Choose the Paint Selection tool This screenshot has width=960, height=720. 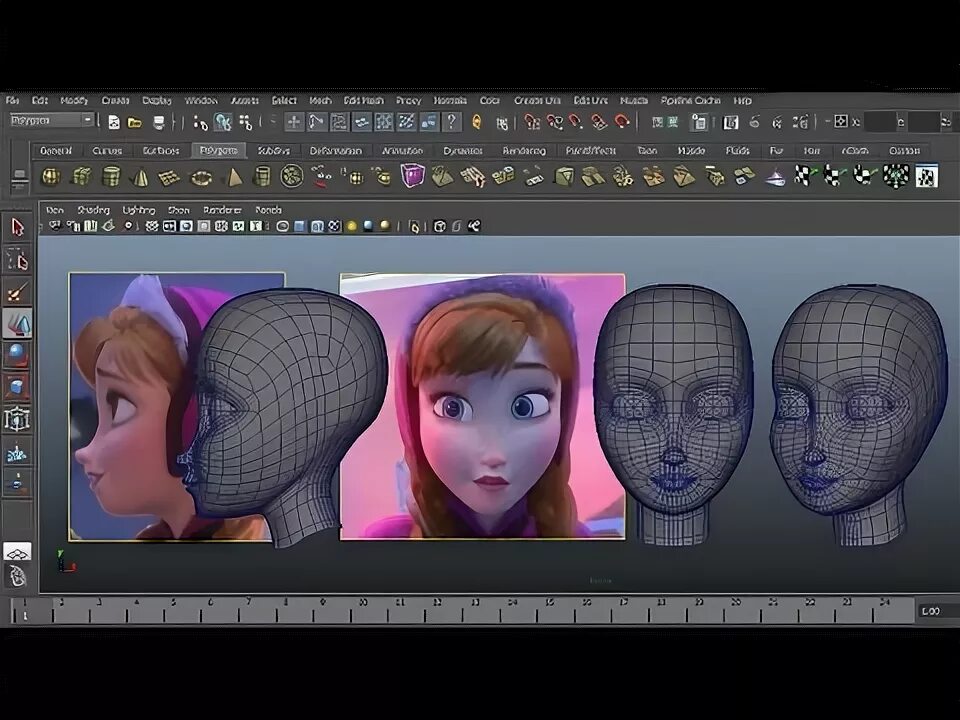click(x=17, y=292)
